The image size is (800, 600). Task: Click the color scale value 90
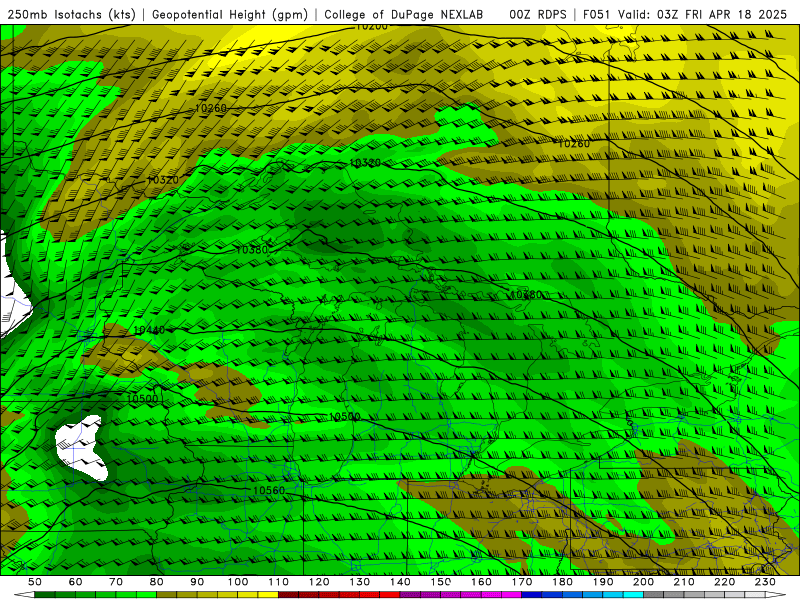197,582
